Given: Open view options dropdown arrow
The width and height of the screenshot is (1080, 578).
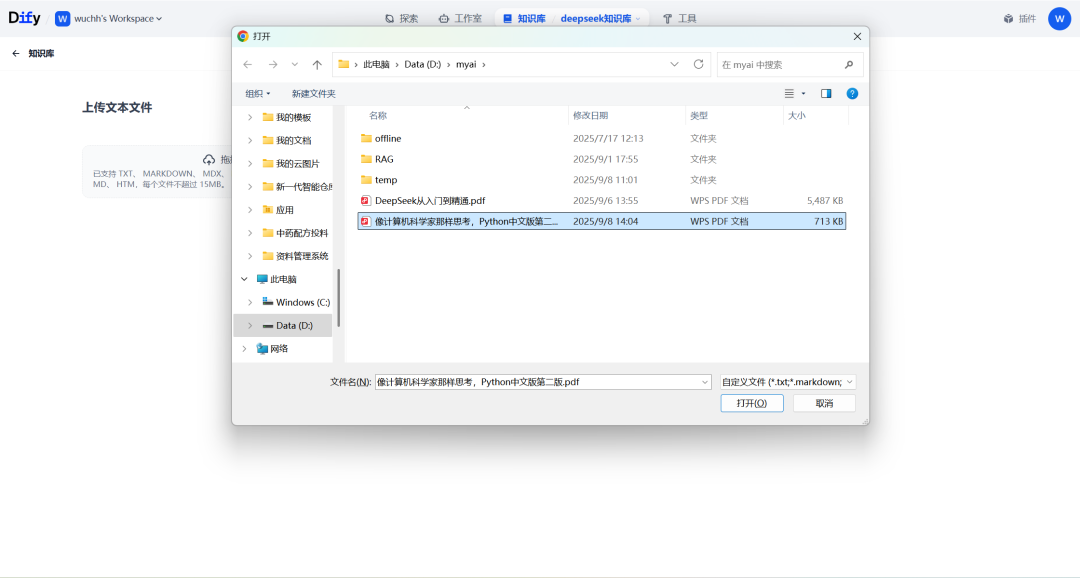Looking at the screenshot, I should 803,94.
